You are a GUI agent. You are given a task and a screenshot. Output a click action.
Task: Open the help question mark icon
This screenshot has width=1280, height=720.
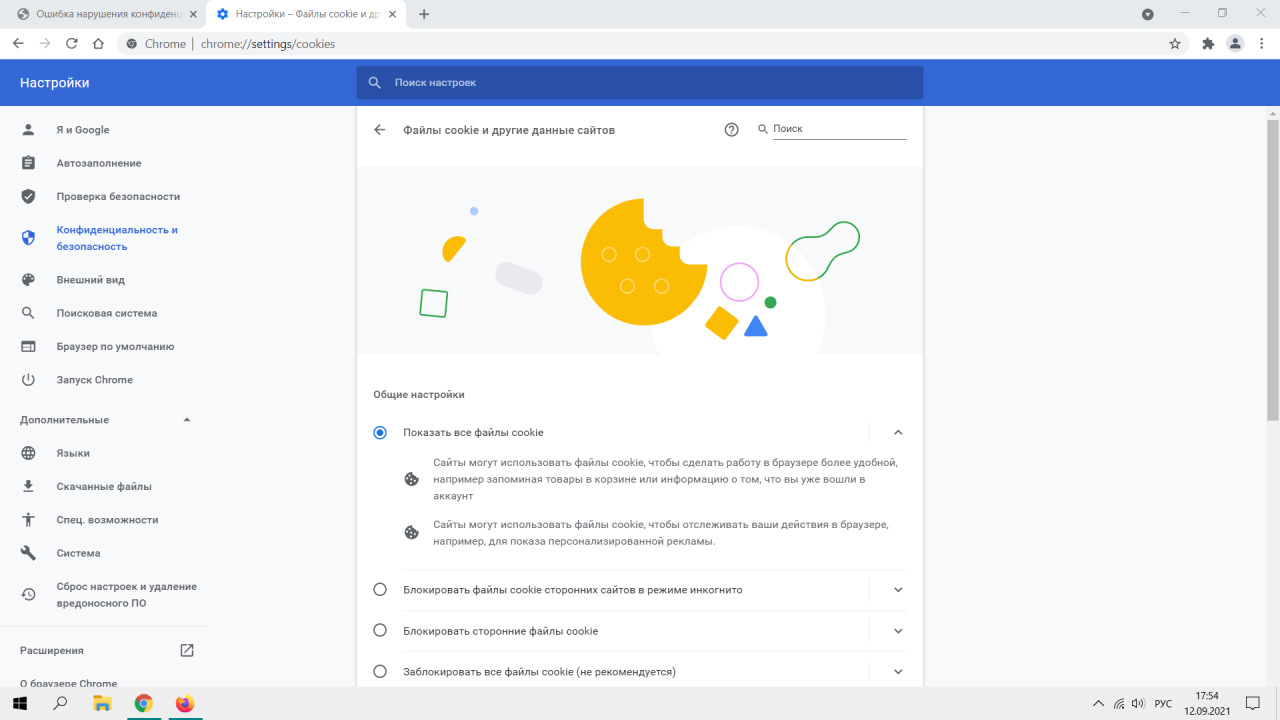pos(731,130)
